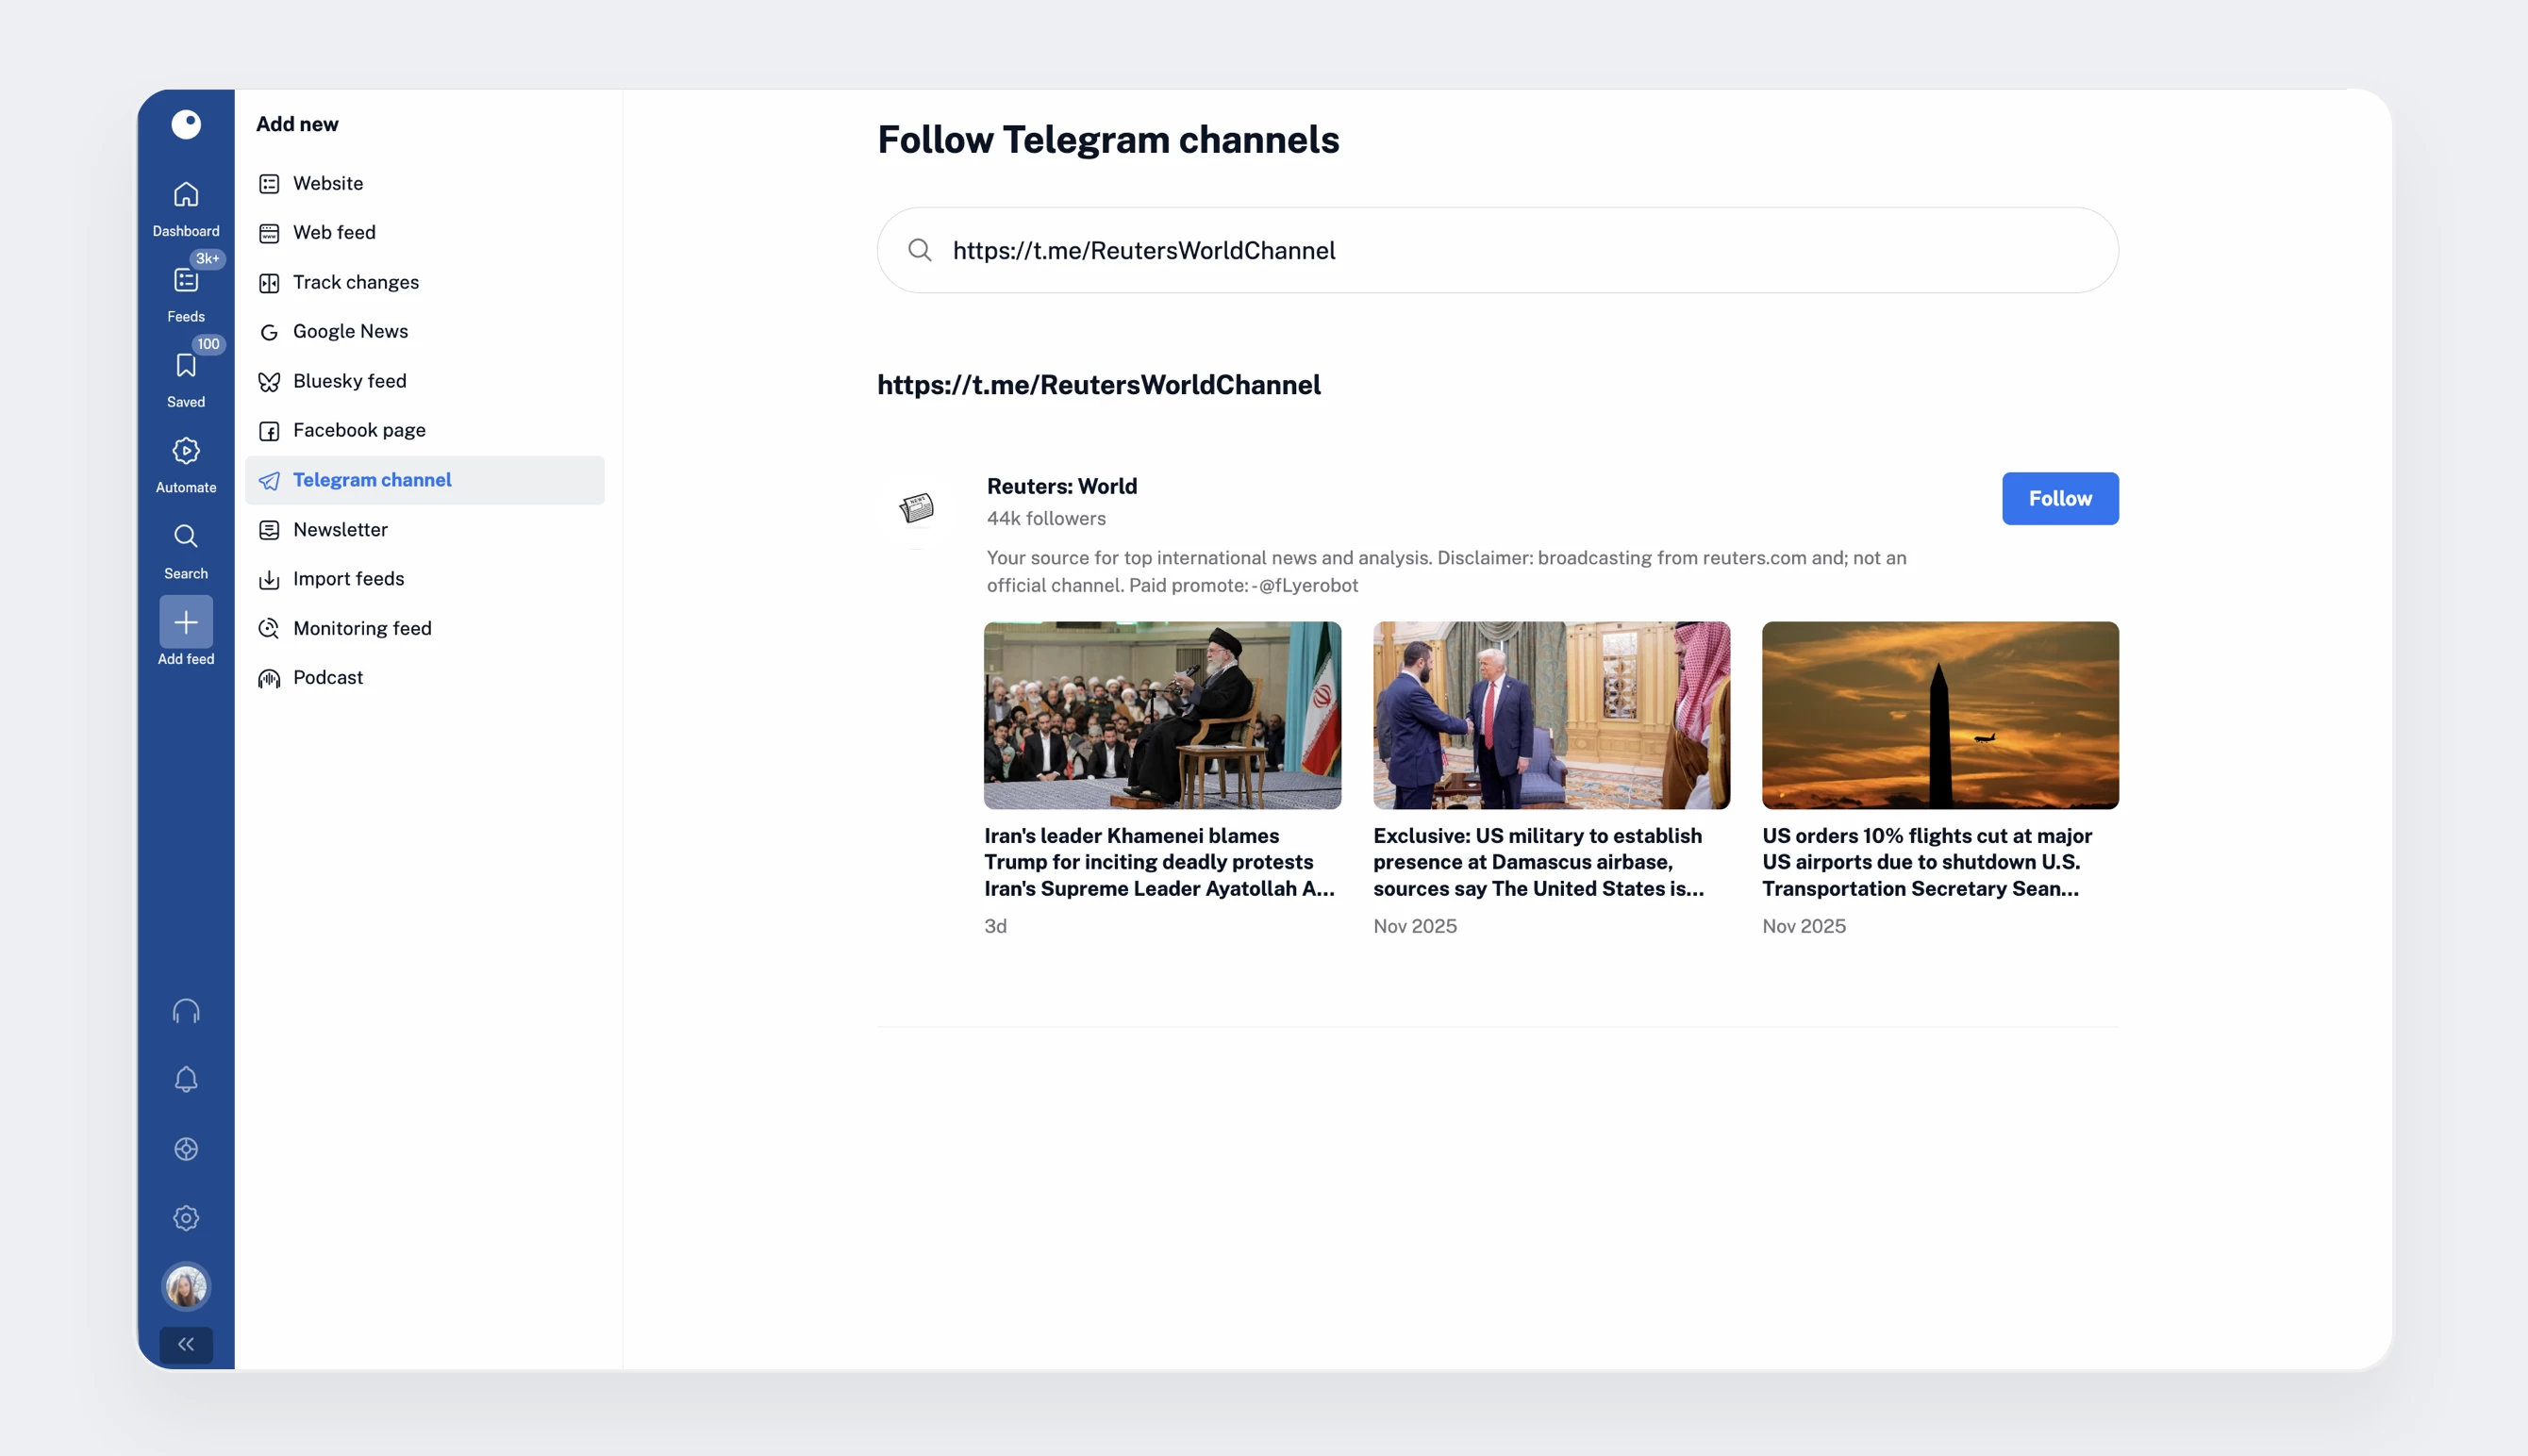Viewport: 2528px width, 1456px height.
Task: Open the Dashboard home icon
Action: click(186, 195)
